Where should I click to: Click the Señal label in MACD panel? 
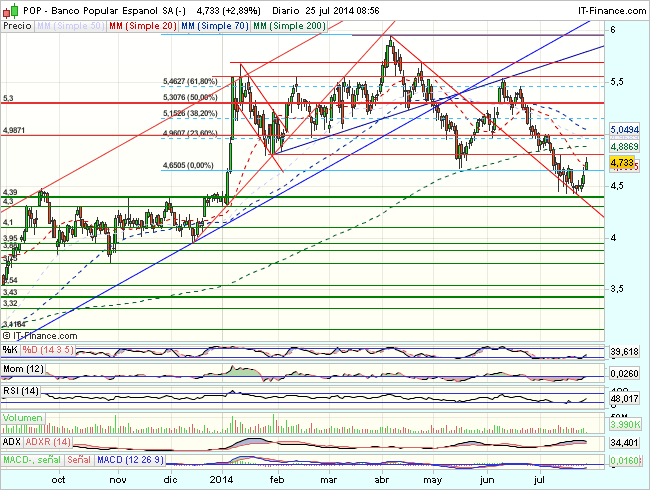[79, 460]
